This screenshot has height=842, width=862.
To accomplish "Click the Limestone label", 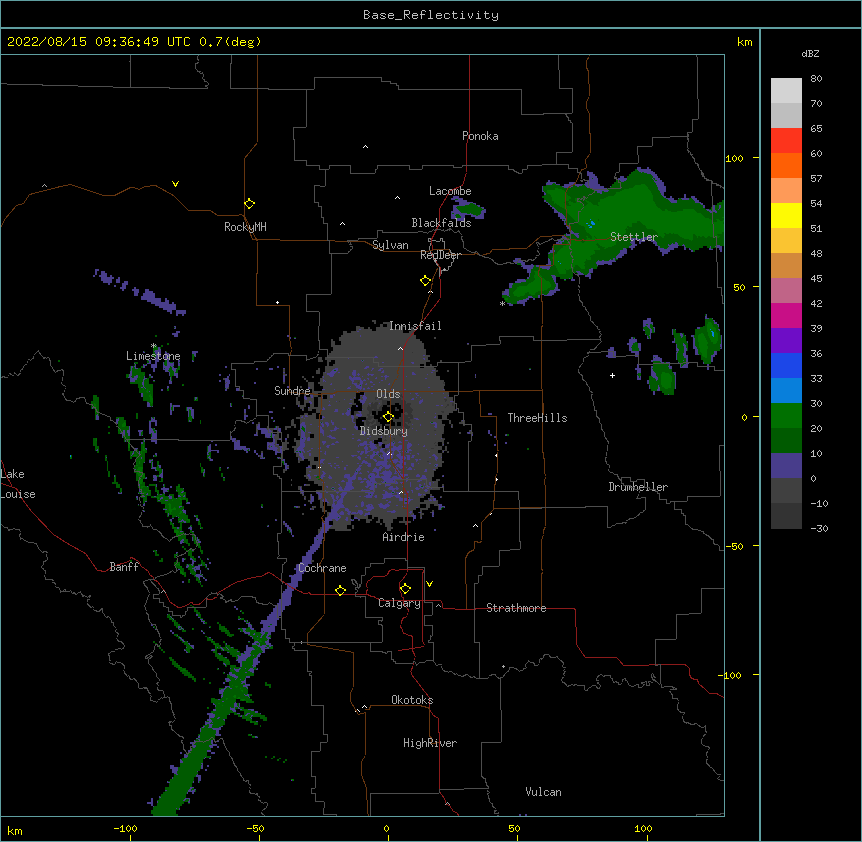I will coord(153,356).
